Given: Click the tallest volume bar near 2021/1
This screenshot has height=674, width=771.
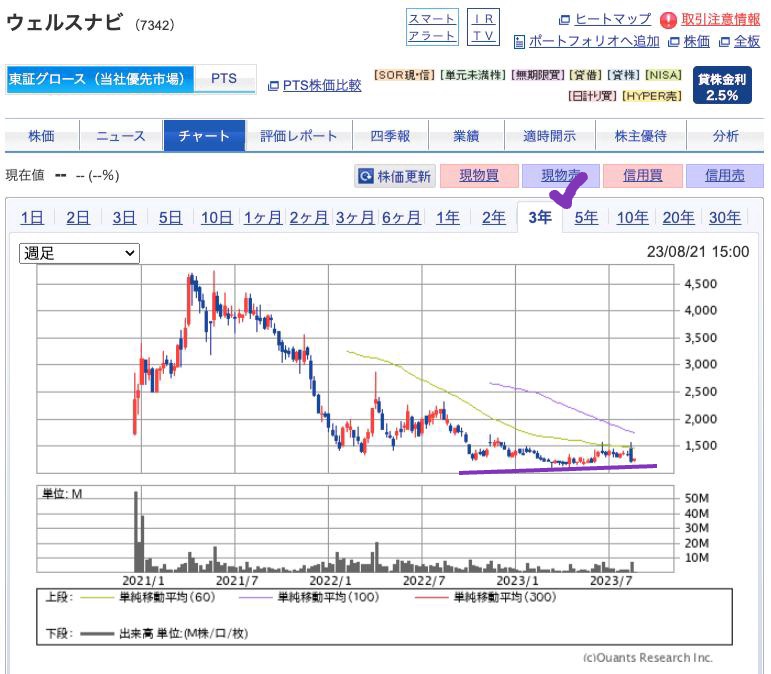Looking at the screenshot, I should tap(136, 531).
